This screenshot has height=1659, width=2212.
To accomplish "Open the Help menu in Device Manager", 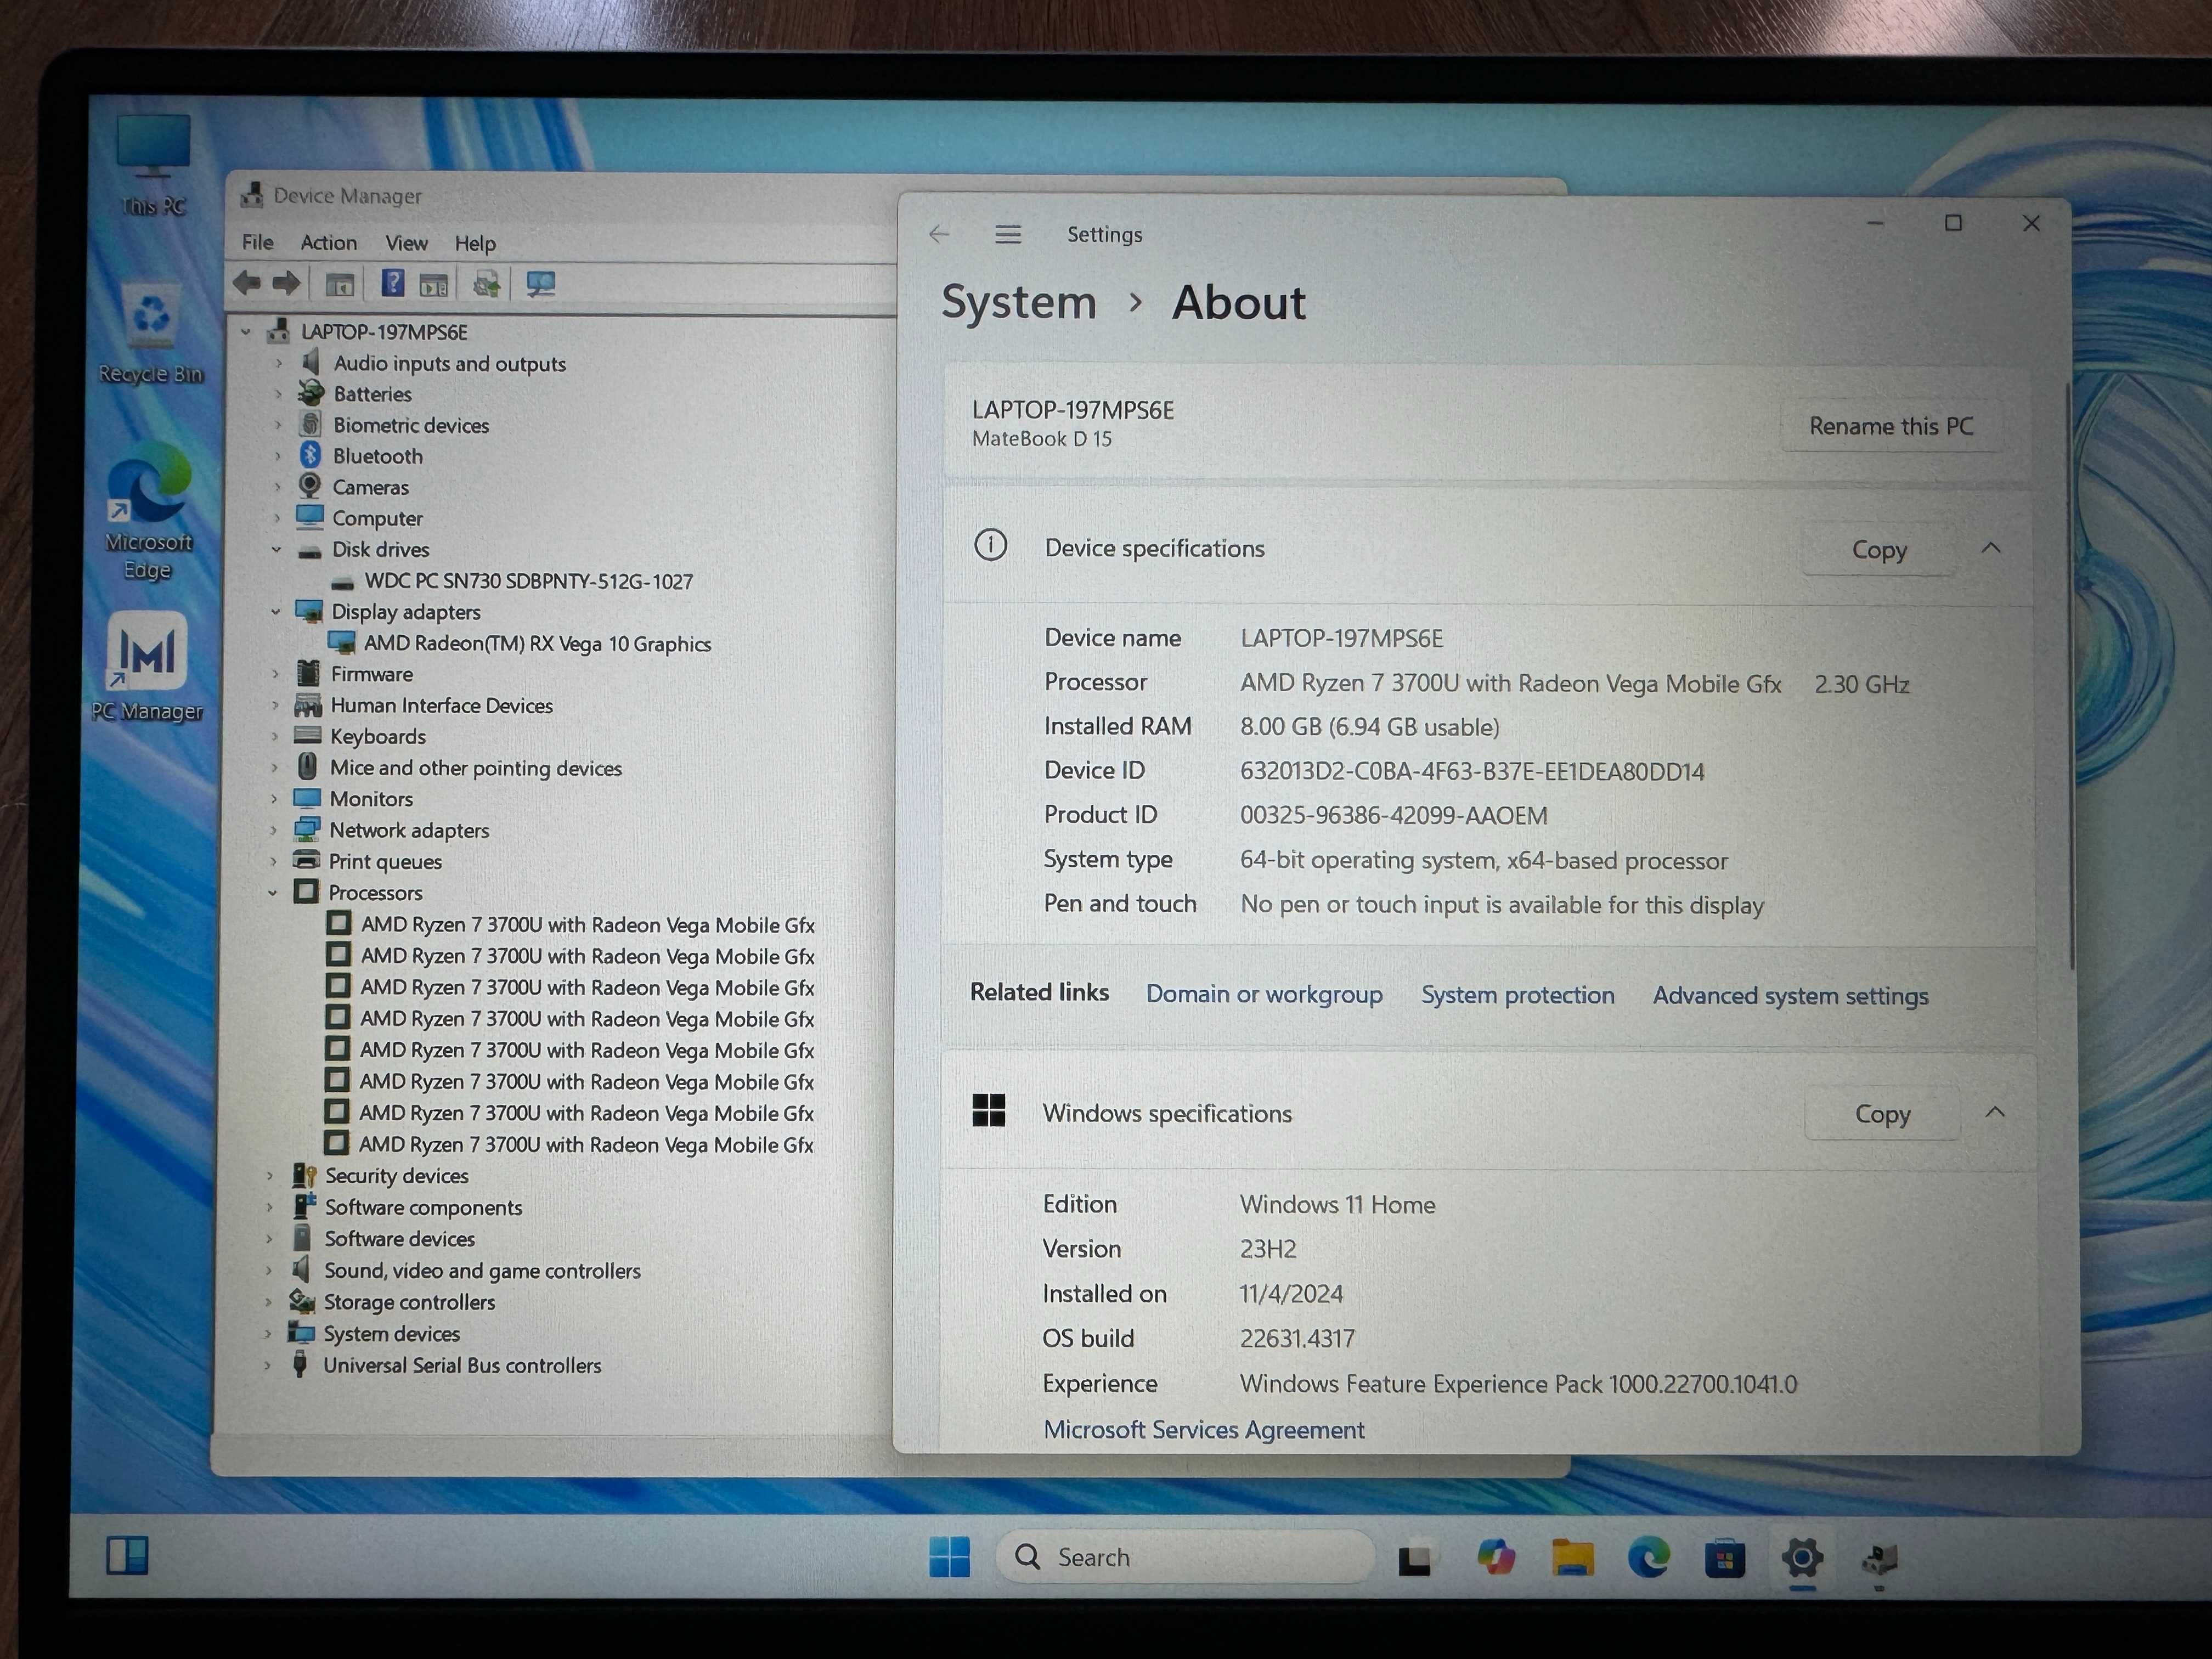I will pos(475,243).
